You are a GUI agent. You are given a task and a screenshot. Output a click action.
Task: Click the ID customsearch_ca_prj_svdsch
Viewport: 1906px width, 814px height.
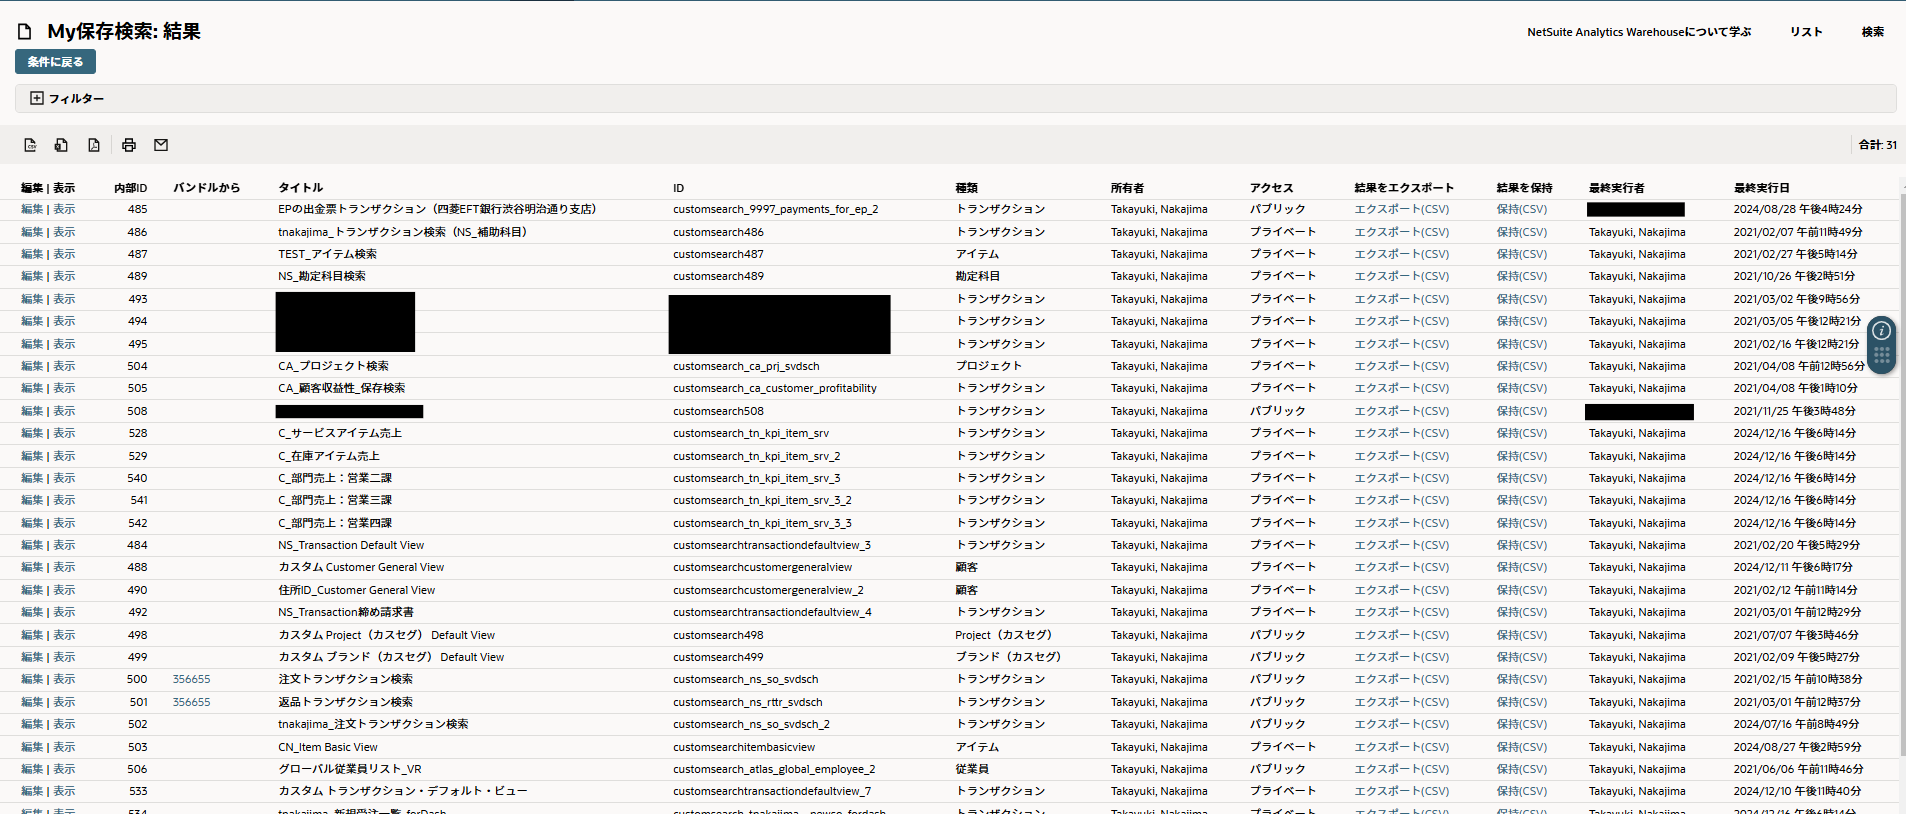(x=746, y=366)
